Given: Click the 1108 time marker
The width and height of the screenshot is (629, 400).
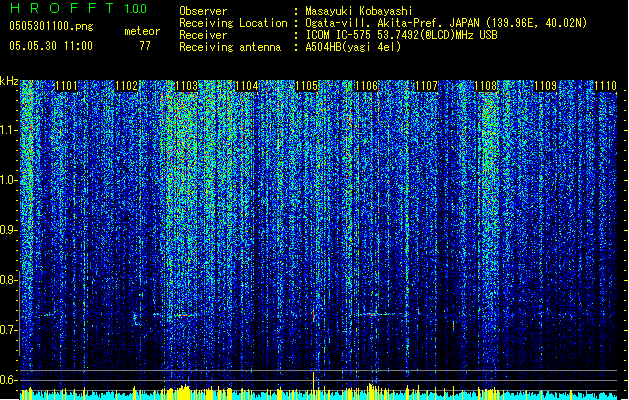Looking at the screenshot, I should point(486,86).
